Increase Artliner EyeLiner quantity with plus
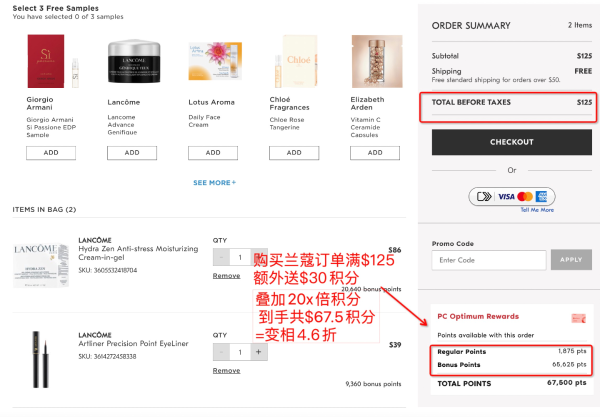 pyautogui.click(x=258, y=352)
